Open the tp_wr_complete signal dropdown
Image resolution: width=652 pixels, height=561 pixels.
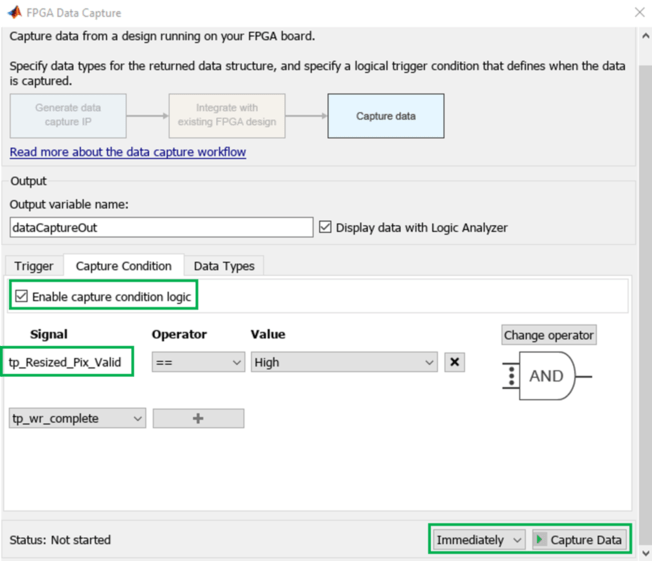[x=77, y=418]
